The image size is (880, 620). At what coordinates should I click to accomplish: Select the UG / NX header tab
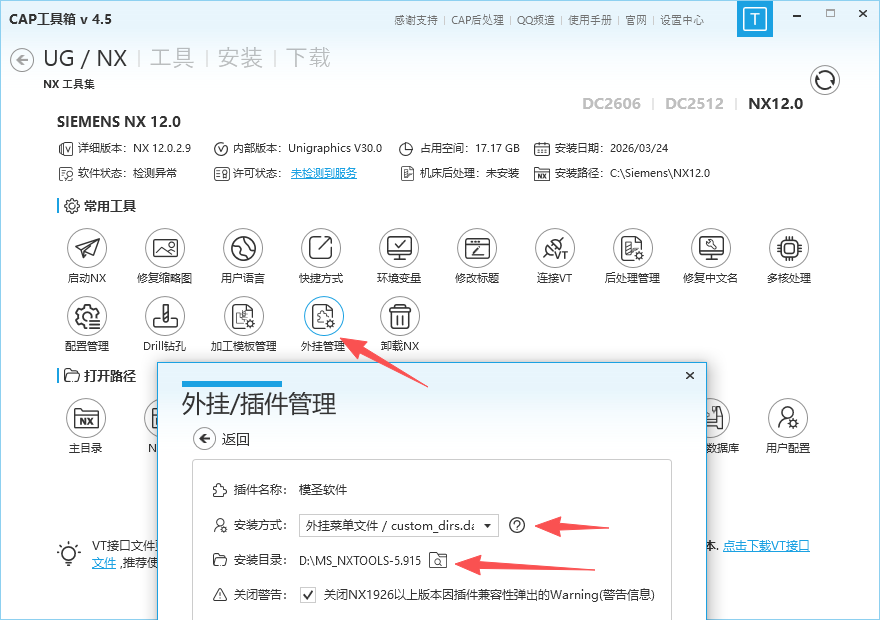click(85, 58)
